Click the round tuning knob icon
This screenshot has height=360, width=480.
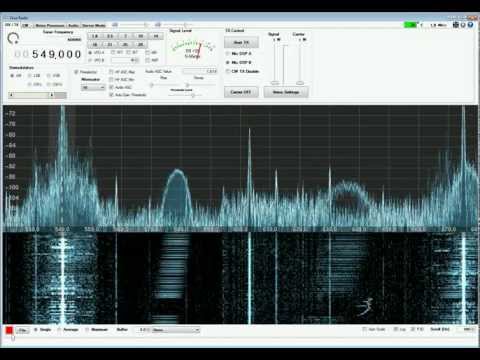pos(13,38)
